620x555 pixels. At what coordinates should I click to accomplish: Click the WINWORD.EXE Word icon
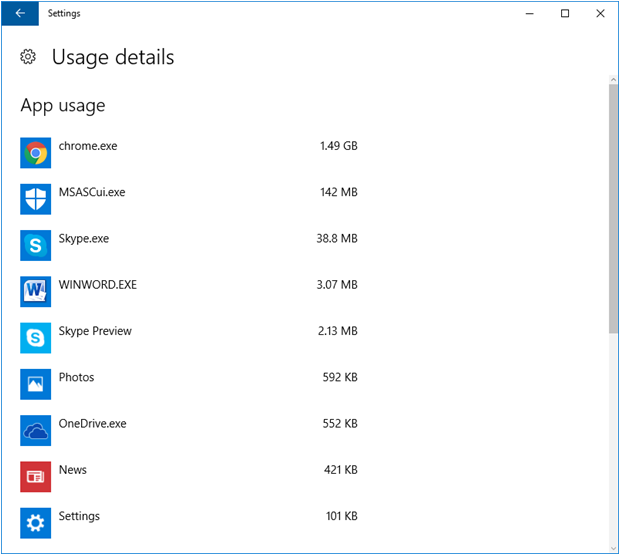(36, 291)
